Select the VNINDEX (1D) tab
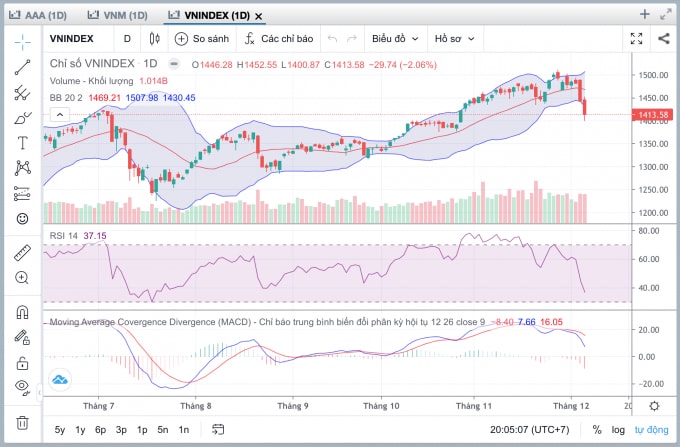The image size is (680, 447). point(209,15)
